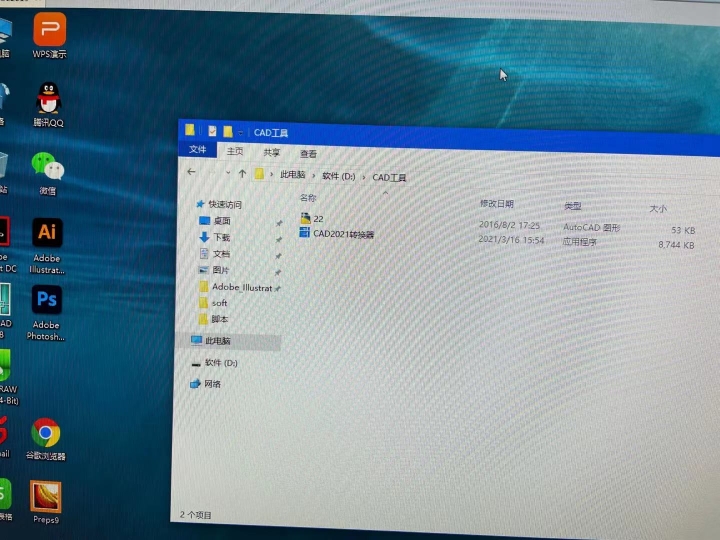
Task: Sort files by 修改日期 column header
Action: [497, 203]
